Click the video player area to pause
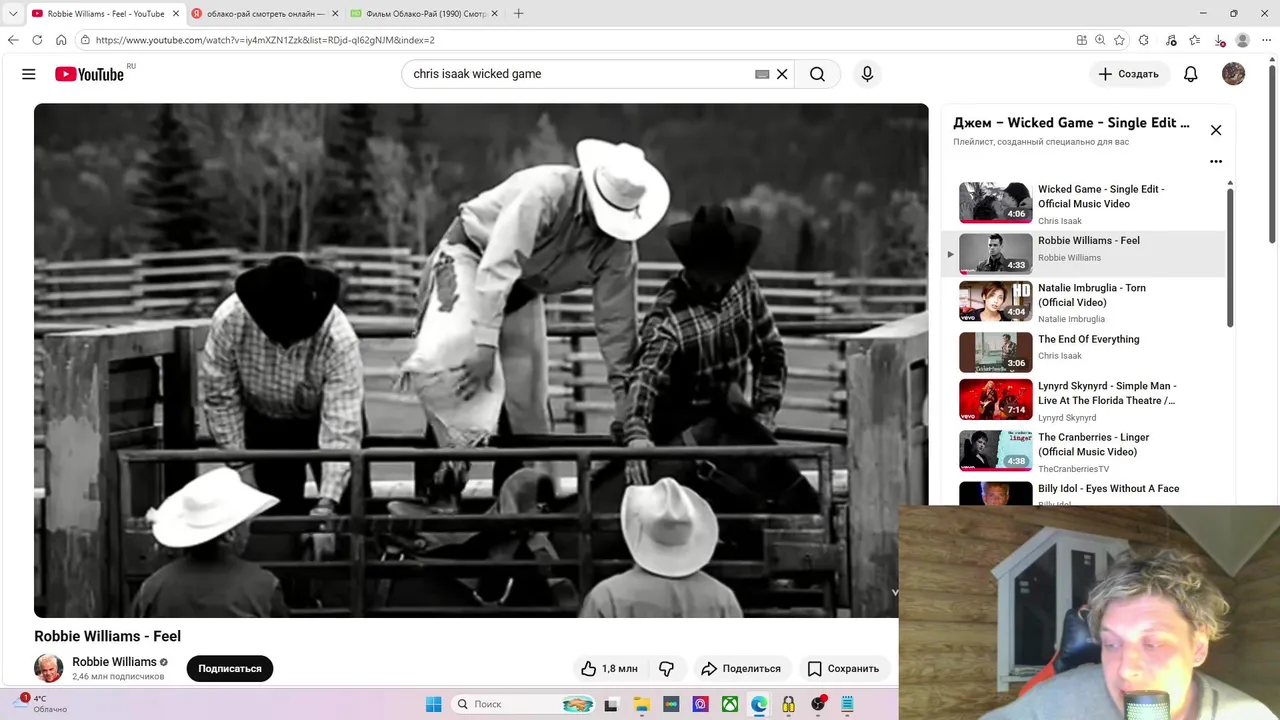Viewport: 1280px width, 720px height. point(481,360)
